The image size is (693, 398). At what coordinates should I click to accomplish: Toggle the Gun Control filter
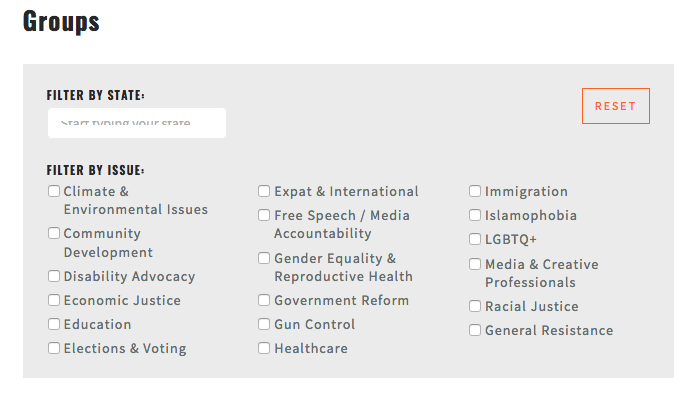[264, 324]
